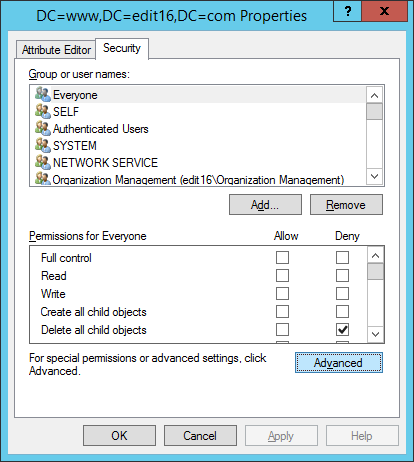Click the SYSTEM account icon
This screenshot has width=414, height=462.
[43, 145]
